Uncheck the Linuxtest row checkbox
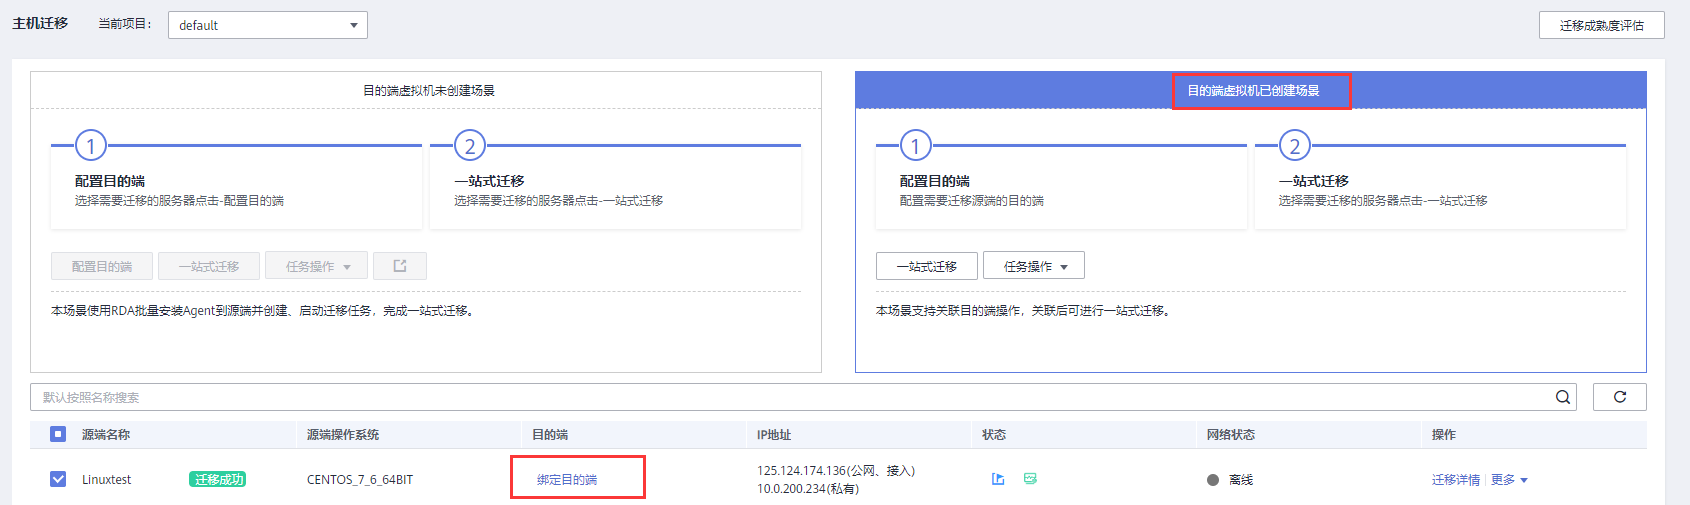Screen dimensions: 1690x505 pos(58,479)
